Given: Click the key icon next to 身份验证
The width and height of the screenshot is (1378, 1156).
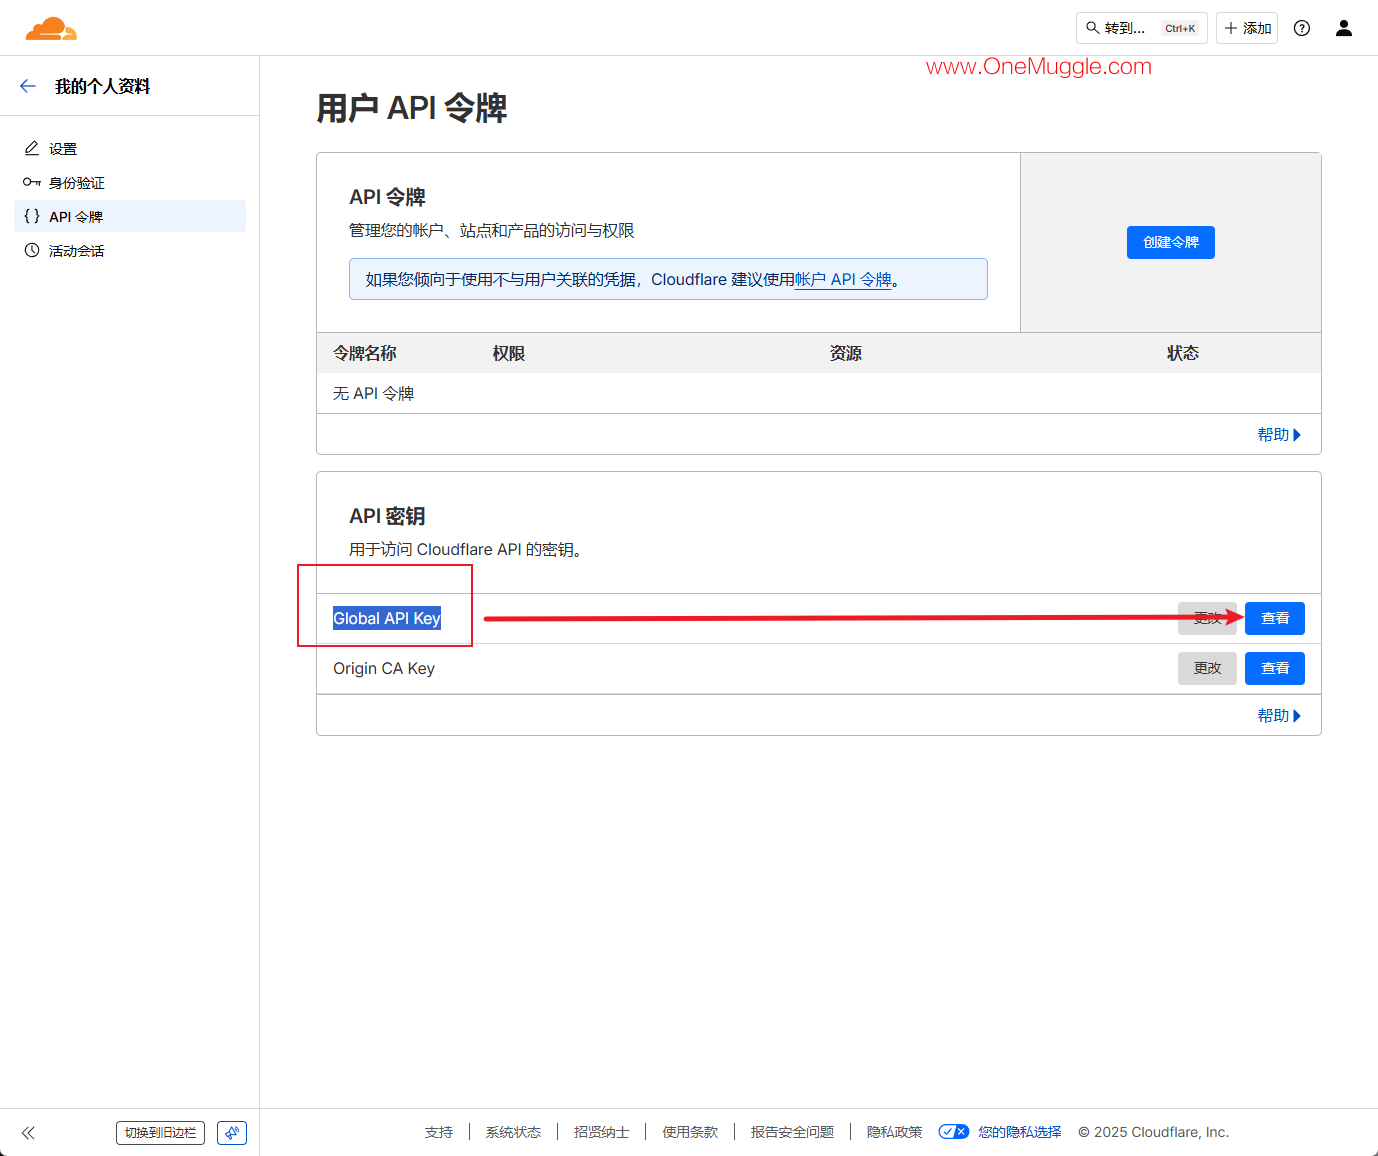Looking at the screenshot, I should (32, 182).
